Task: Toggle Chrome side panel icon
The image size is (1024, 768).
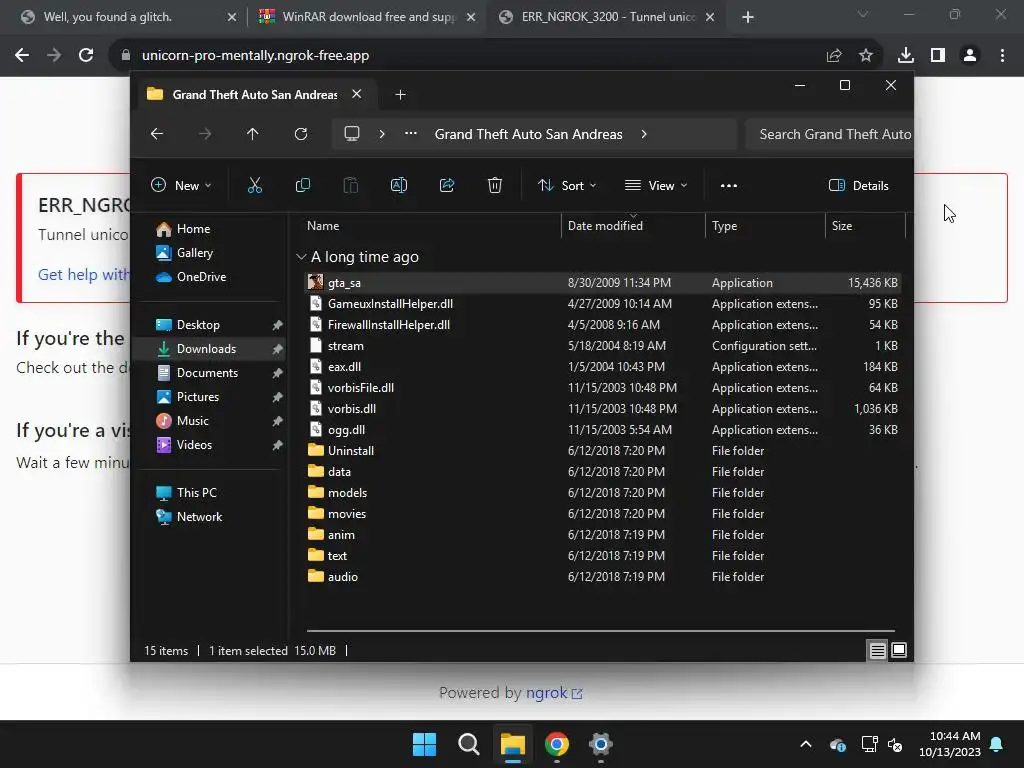Action: (938, 56)
